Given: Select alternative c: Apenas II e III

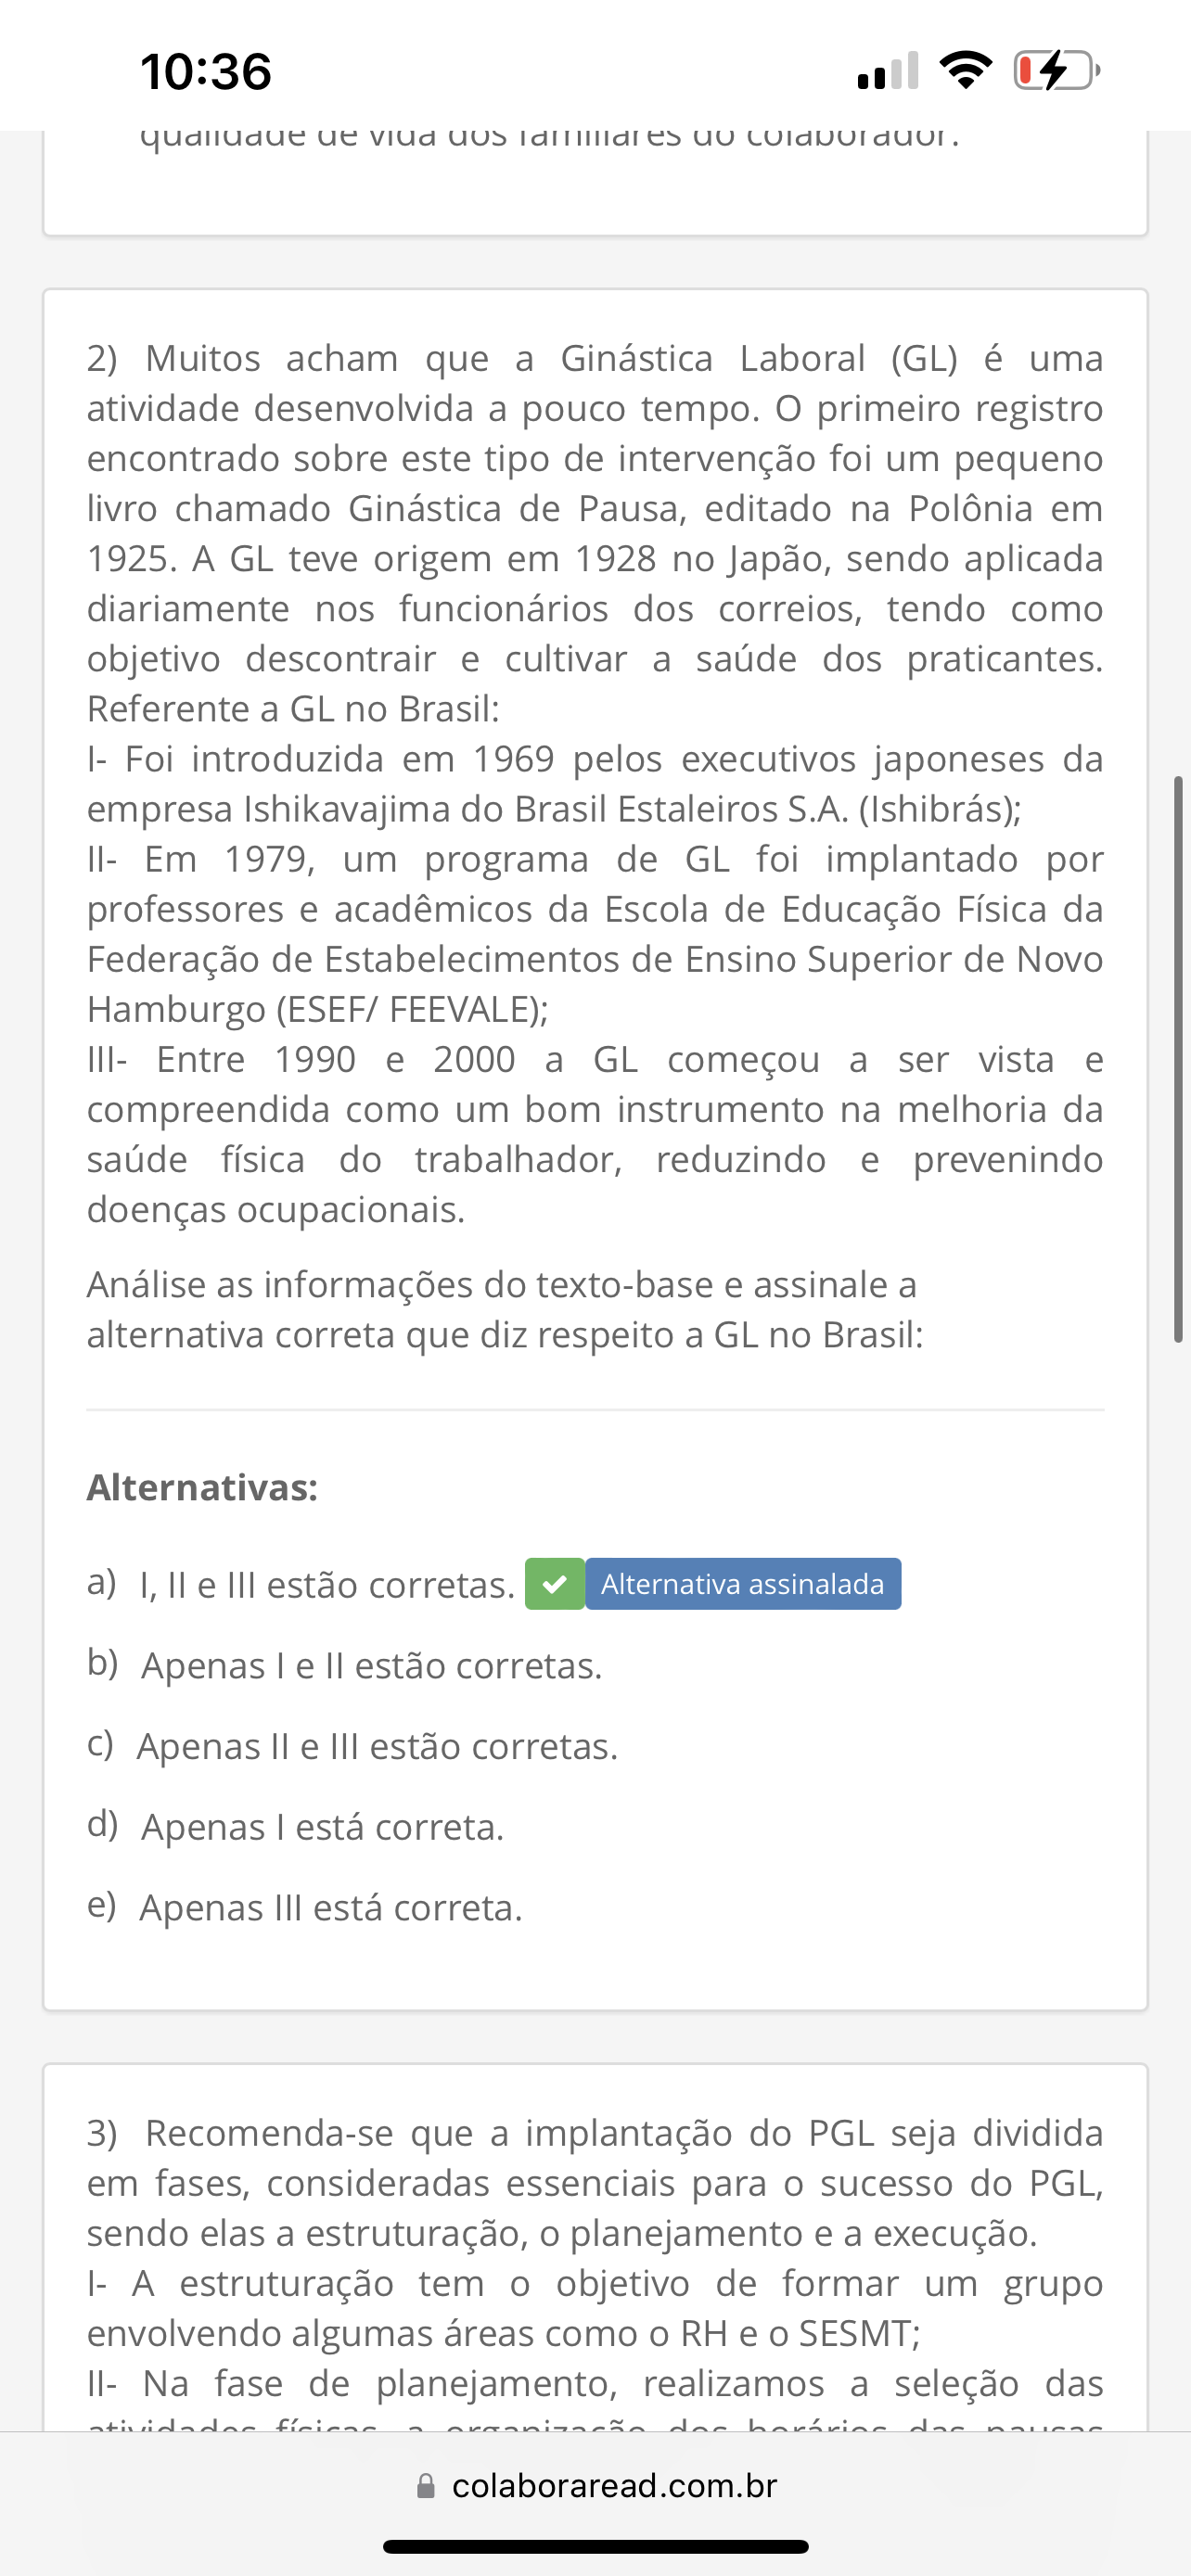Looking at the screenshot, I should tap(377, 1747).
